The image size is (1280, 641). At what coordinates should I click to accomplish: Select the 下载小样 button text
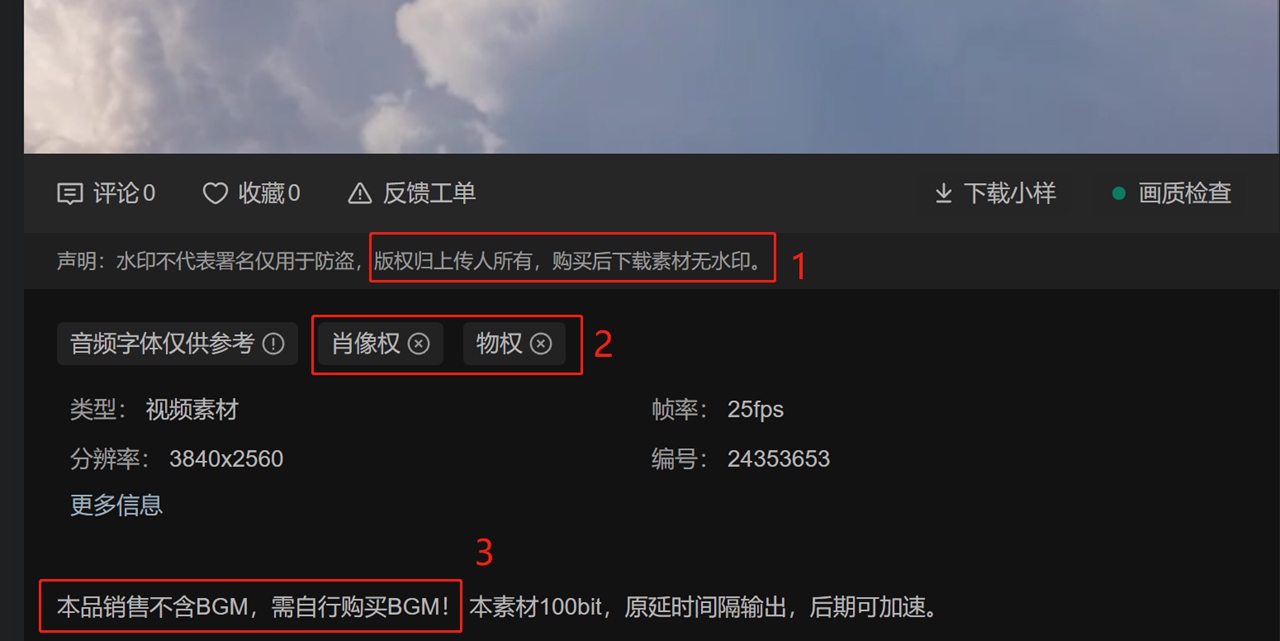tap(1009, 193)
